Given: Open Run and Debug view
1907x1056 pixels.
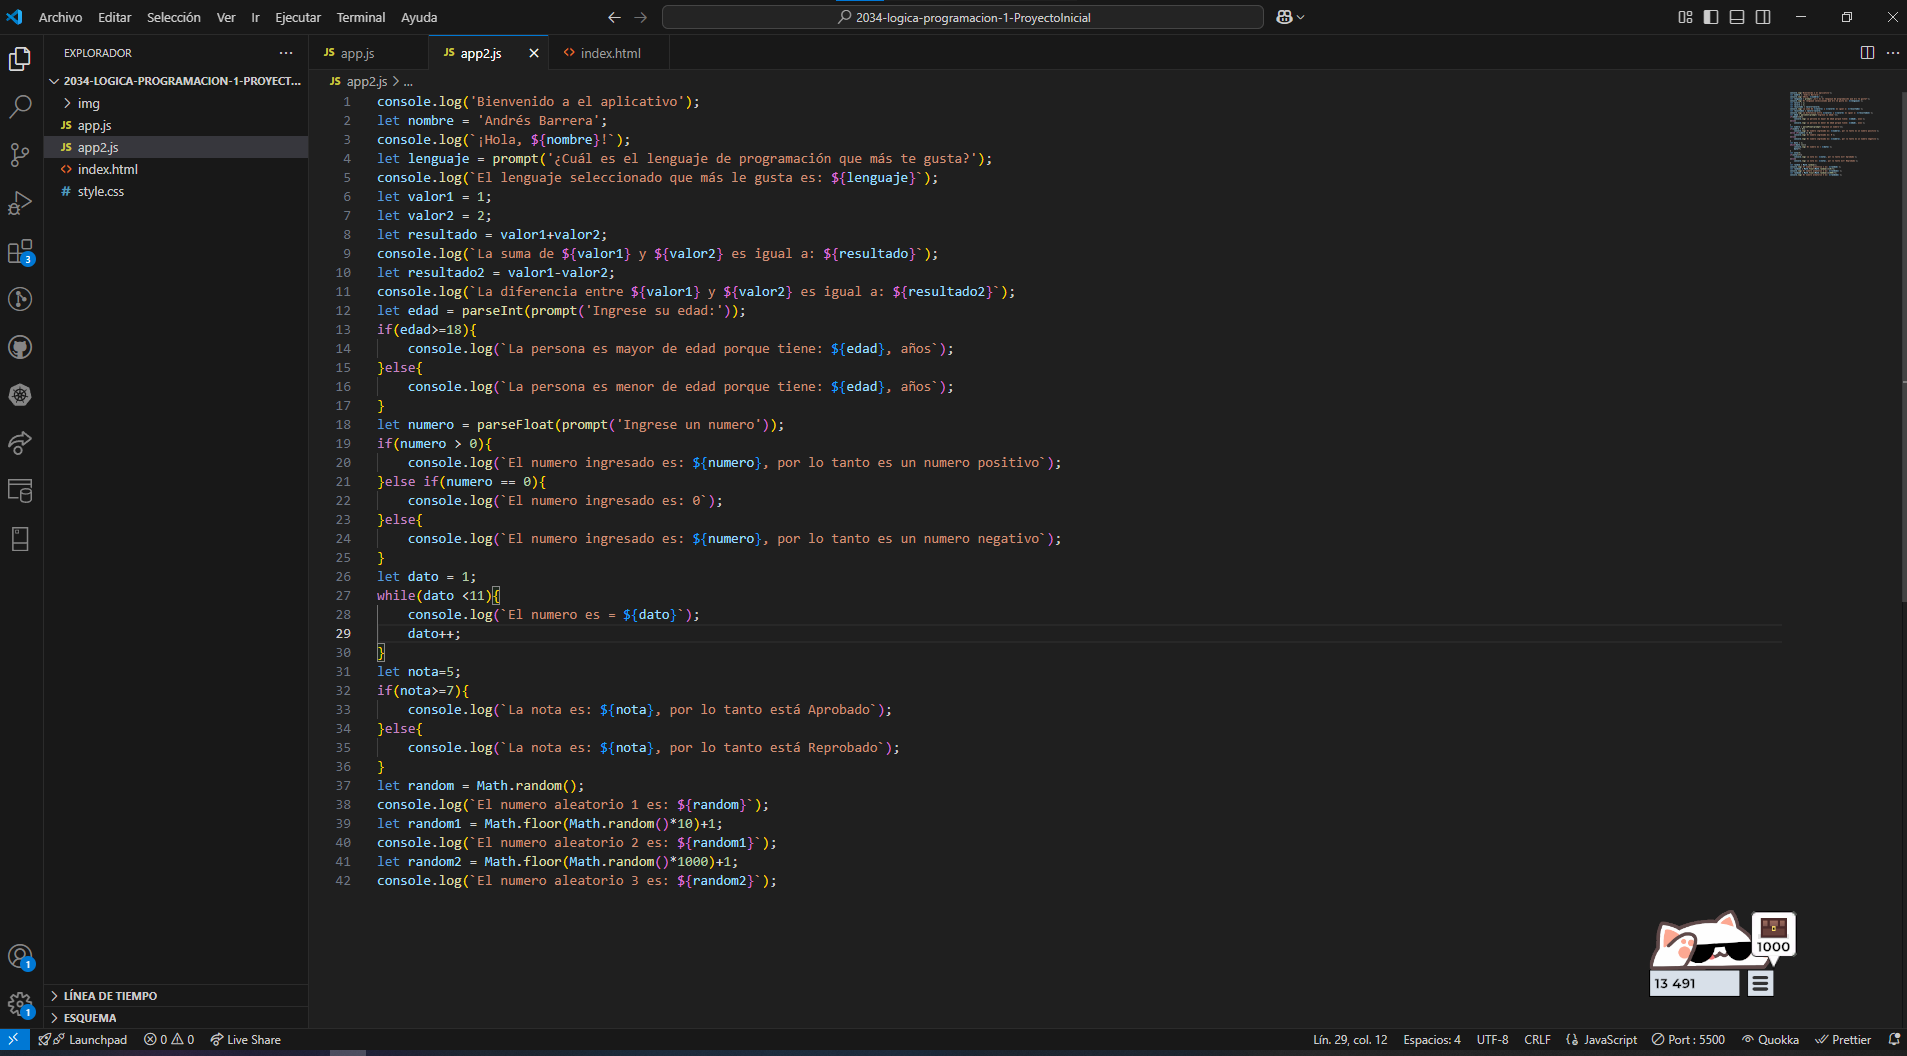Looking at the screenshot, I should click(20, 203).
